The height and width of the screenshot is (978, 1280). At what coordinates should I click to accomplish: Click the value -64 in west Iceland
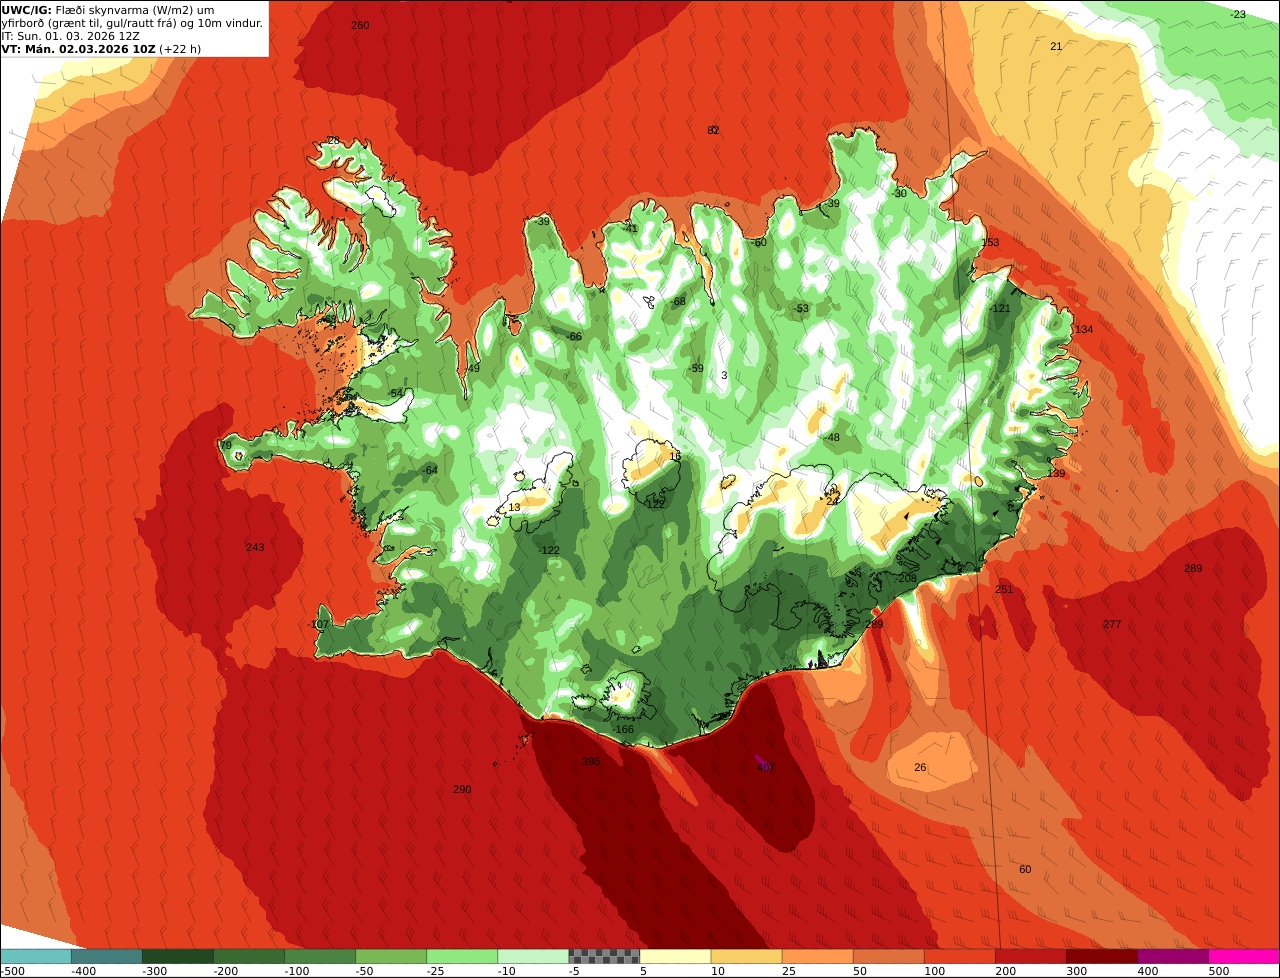click(429, 470)
